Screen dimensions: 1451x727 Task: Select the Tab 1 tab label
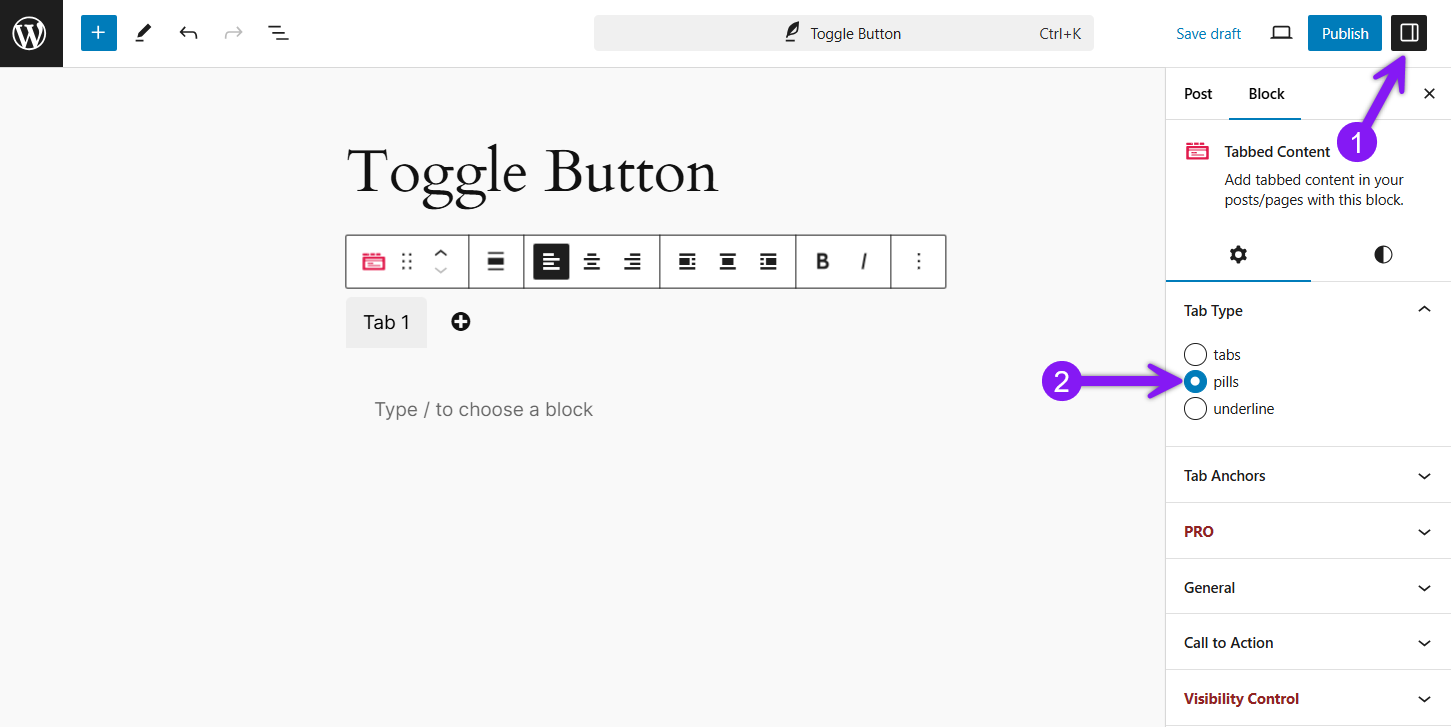pyautogui.click(x=386, y=322)
